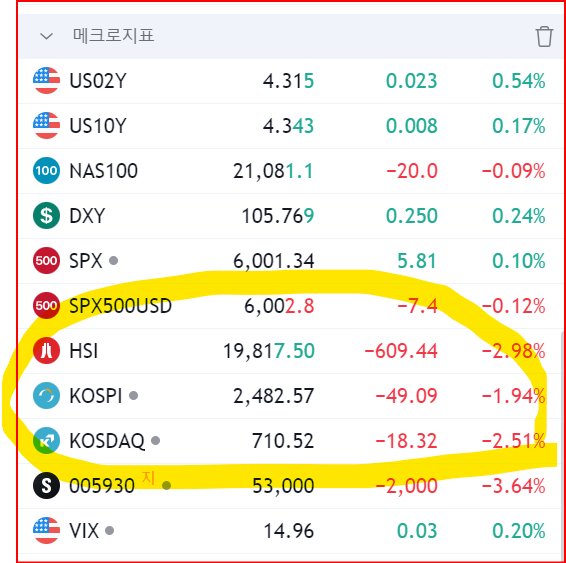
Task: Collapse the 메크로지표 section chevron
Action: (46, 36)
